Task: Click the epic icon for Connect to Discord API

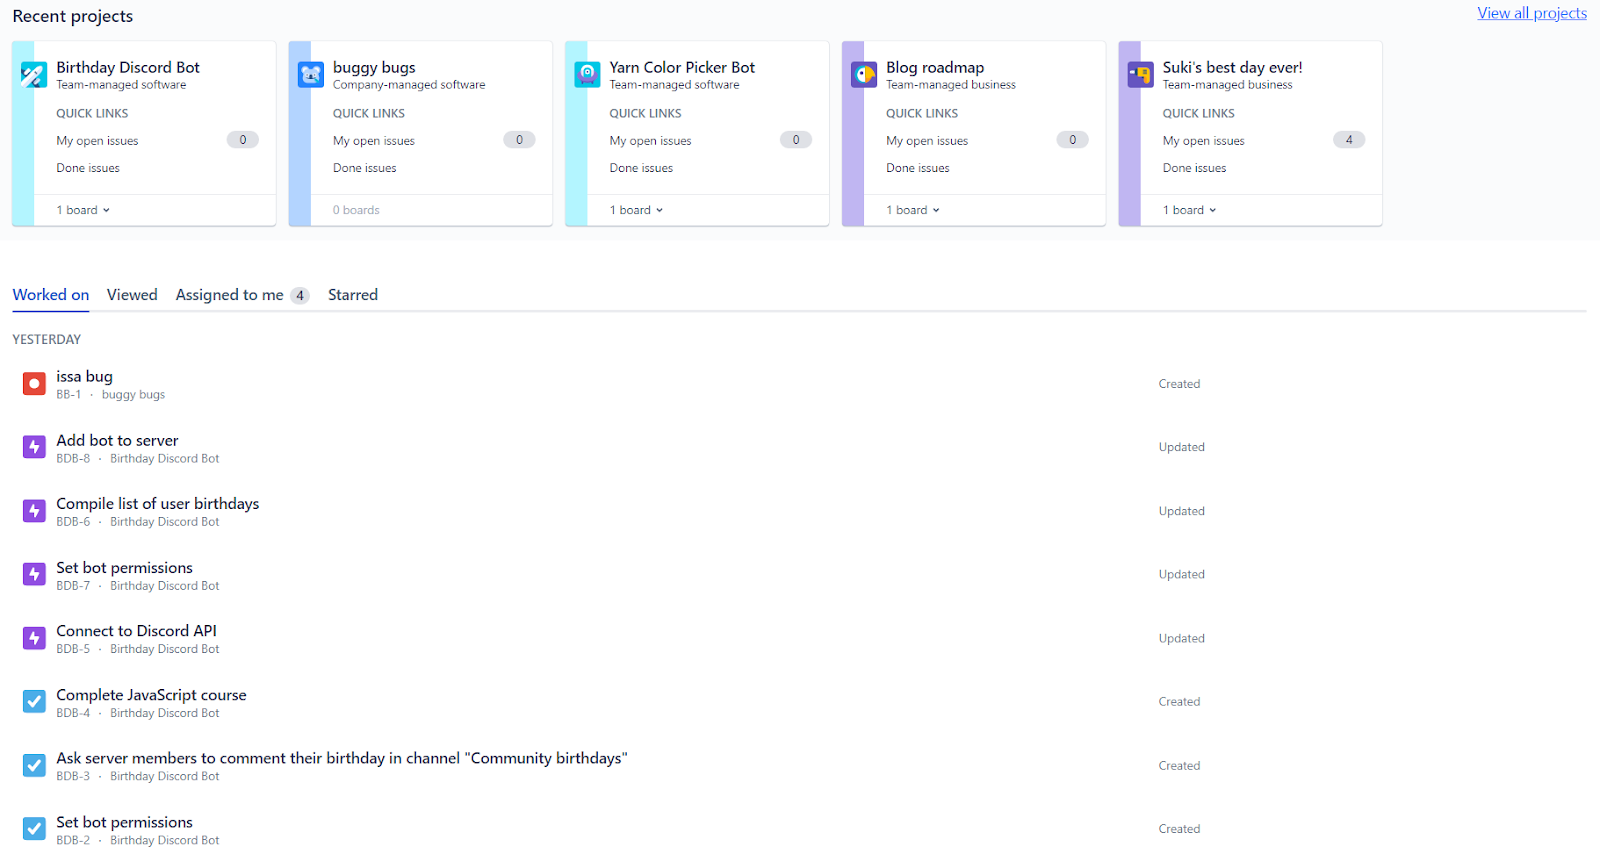Action: [34, 638]
